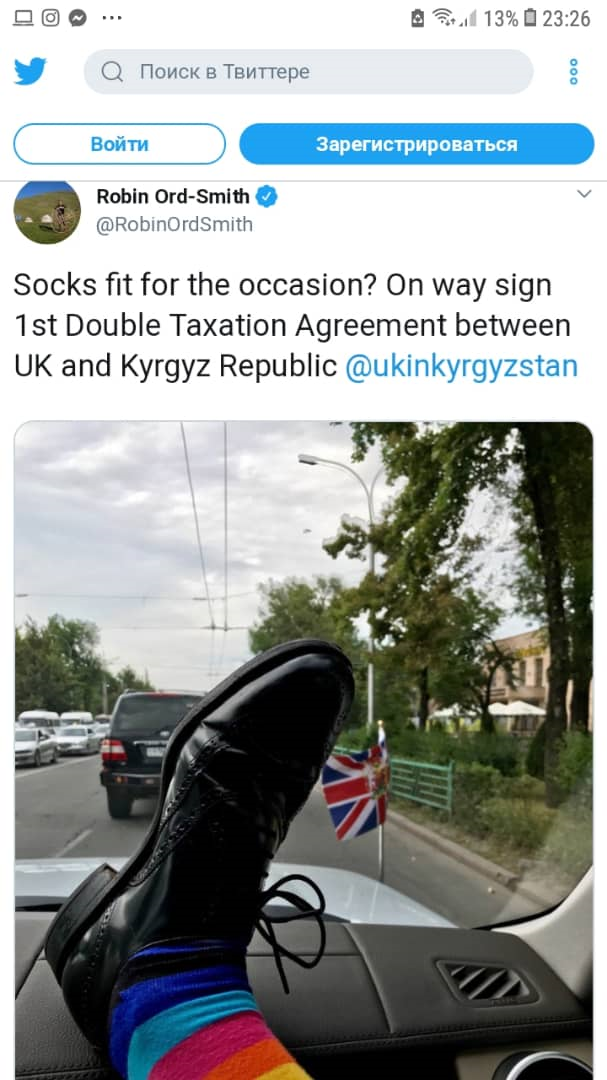Click the Зарегистрироваться sign-up button
The image size is (607, 1080).
click(417, 144)
